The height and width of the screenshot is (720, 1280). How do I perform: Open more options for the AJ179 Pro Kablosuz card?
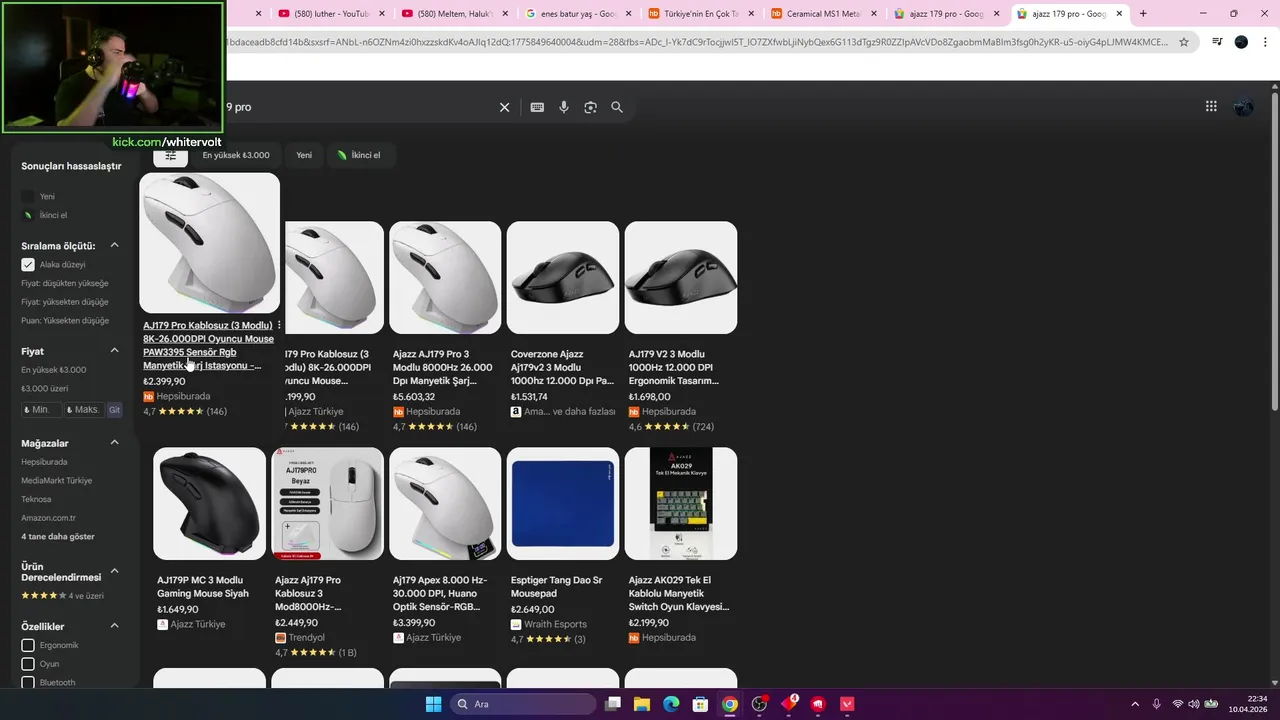click(279, 325)
